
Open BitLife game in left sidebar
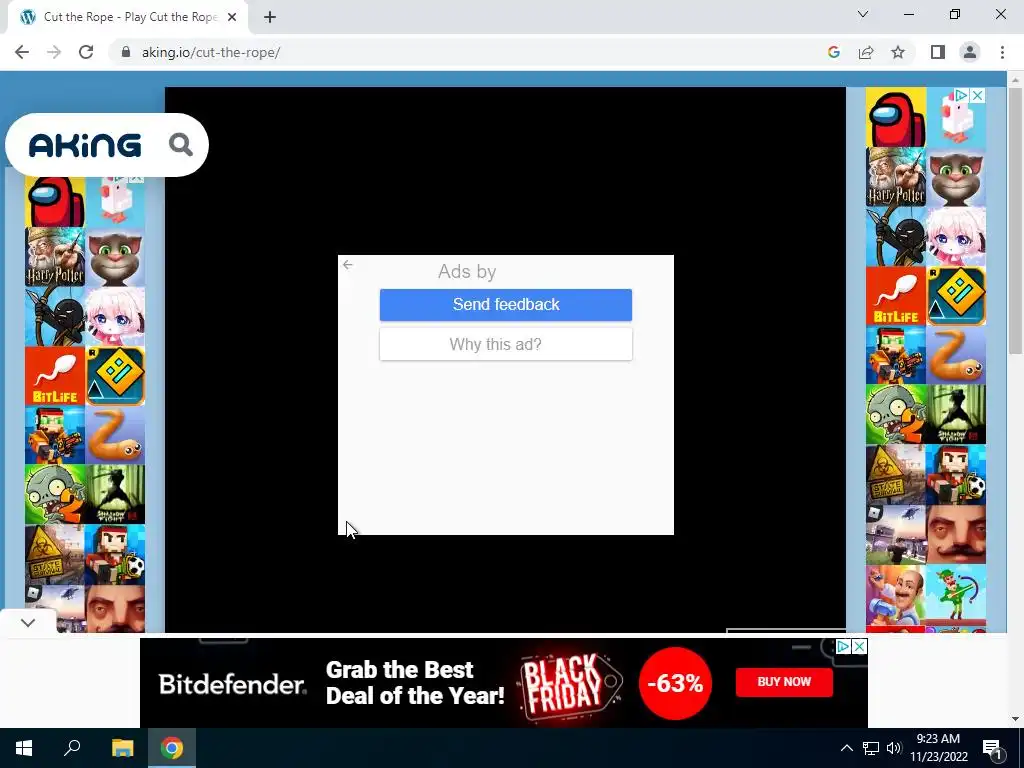[x=55, y=376]
